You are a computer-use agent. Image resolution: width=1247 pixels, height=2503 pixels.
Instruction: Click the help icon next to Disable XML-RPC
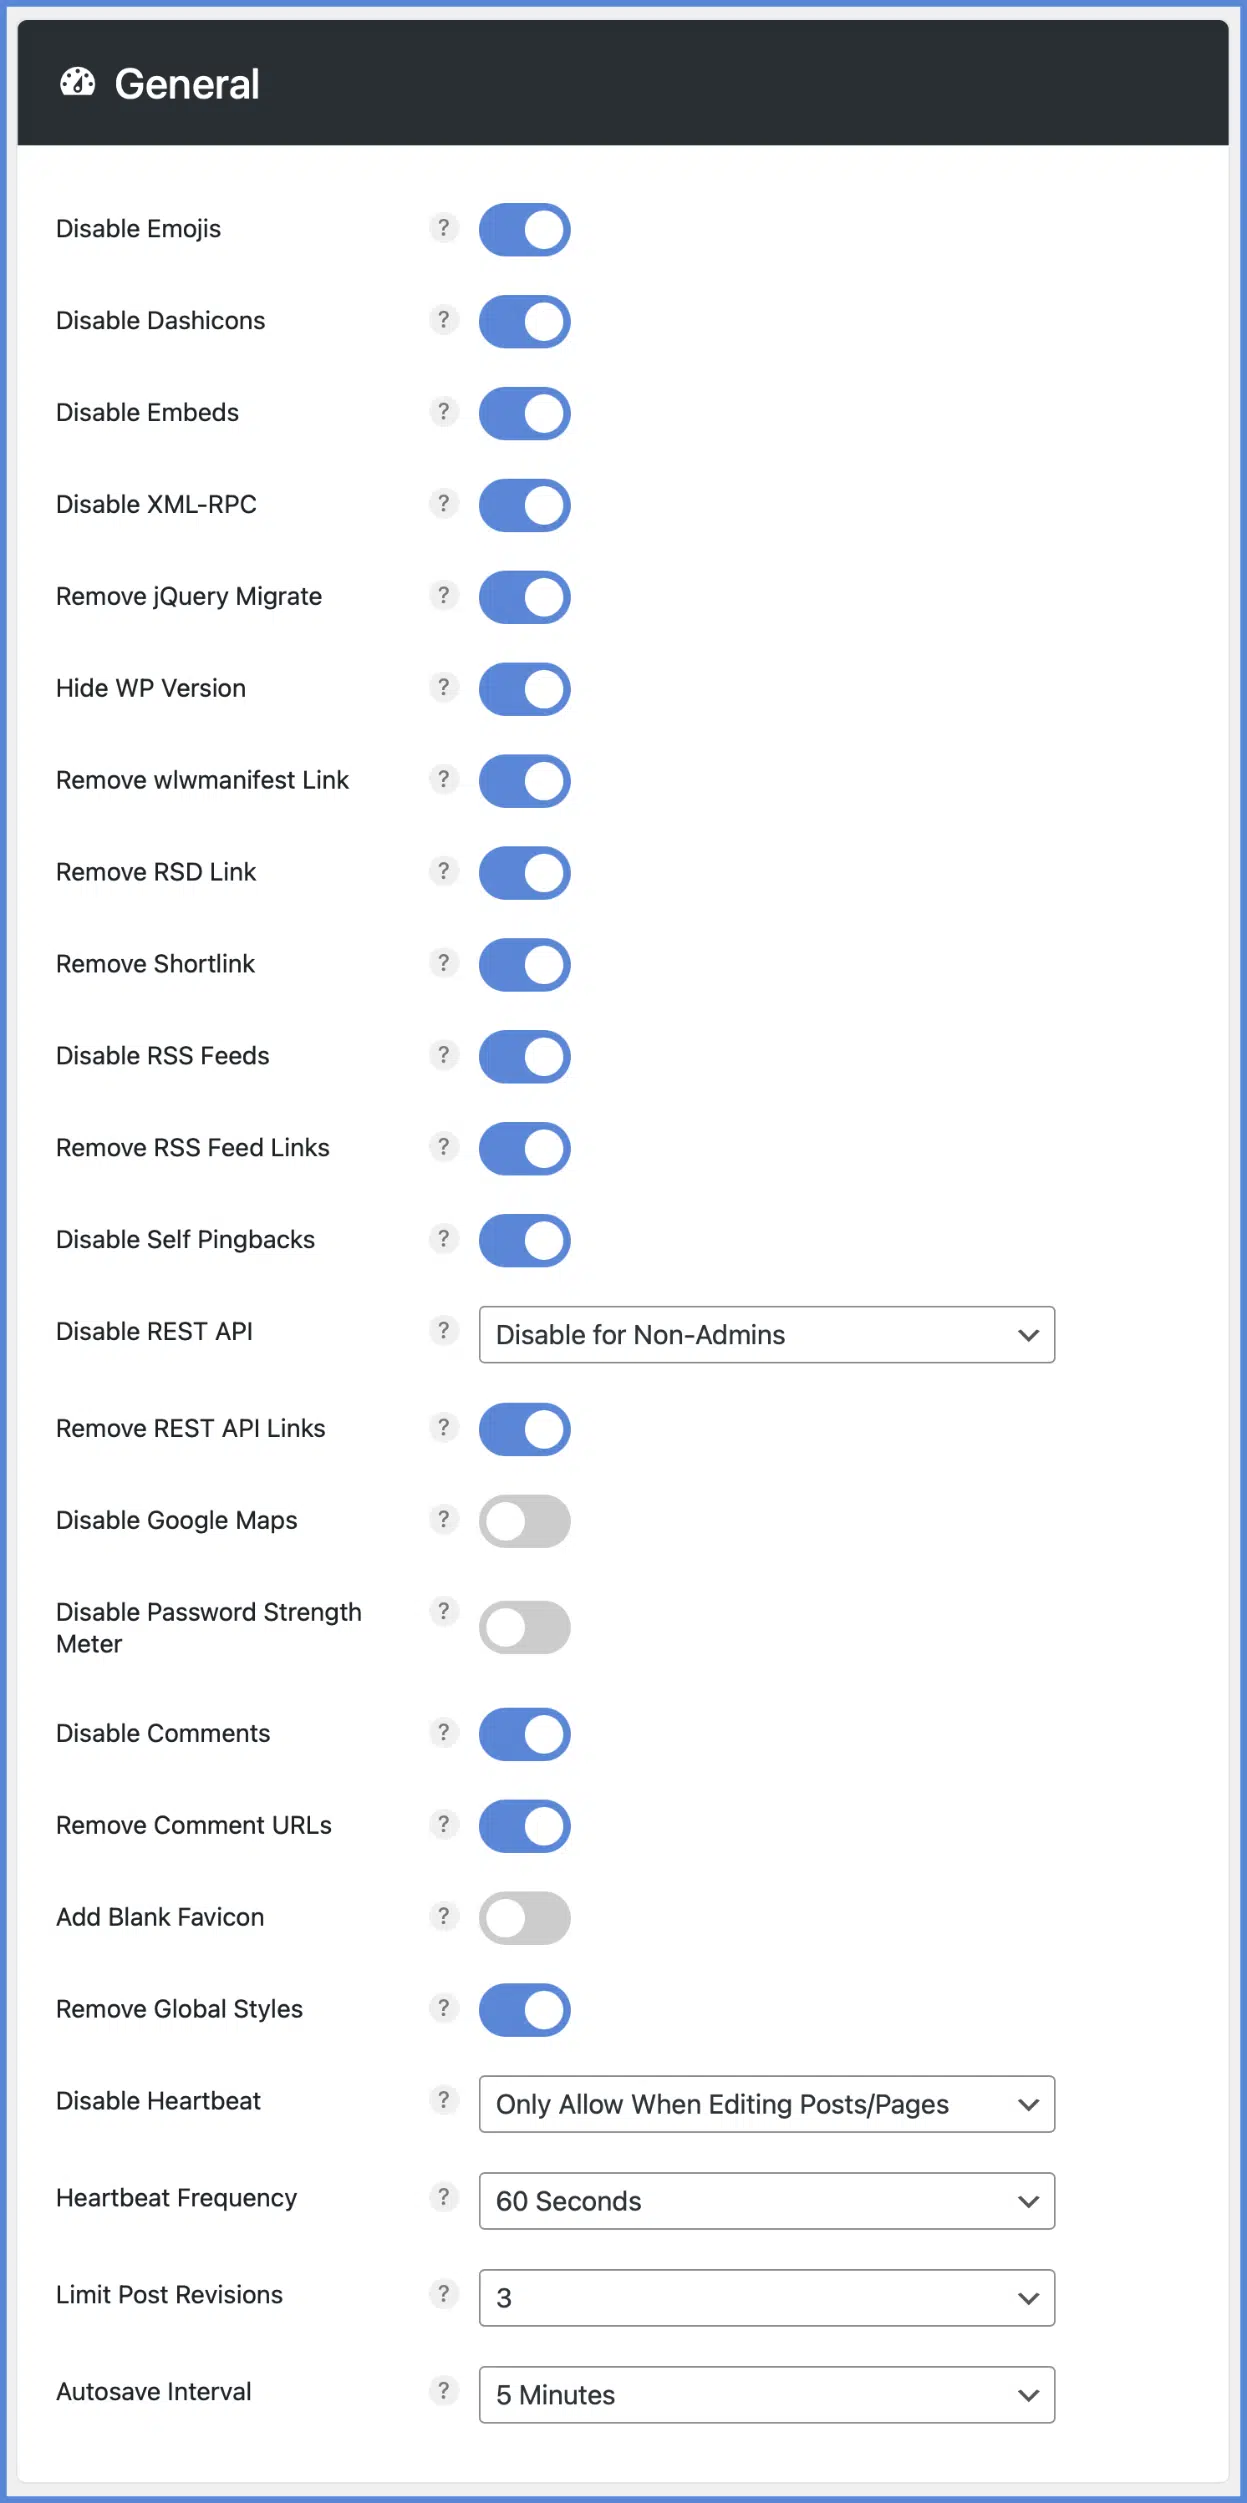click(x=443, y=503)
